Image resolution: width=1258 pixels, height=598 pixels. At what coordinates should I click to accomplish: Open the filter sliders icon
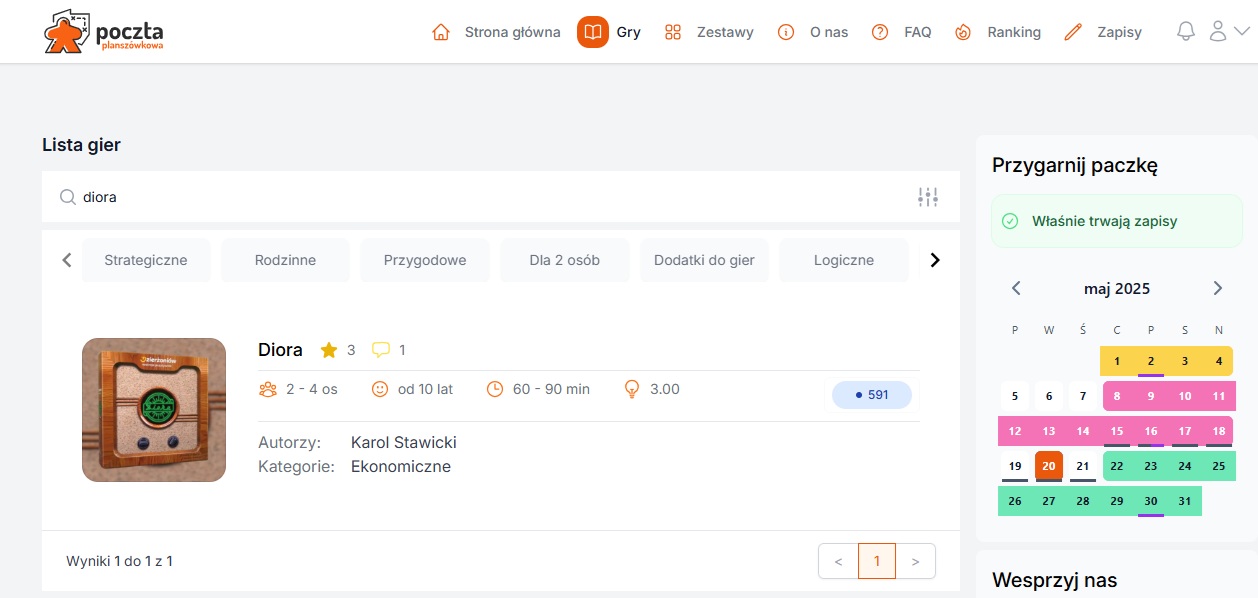pos(928,197)
